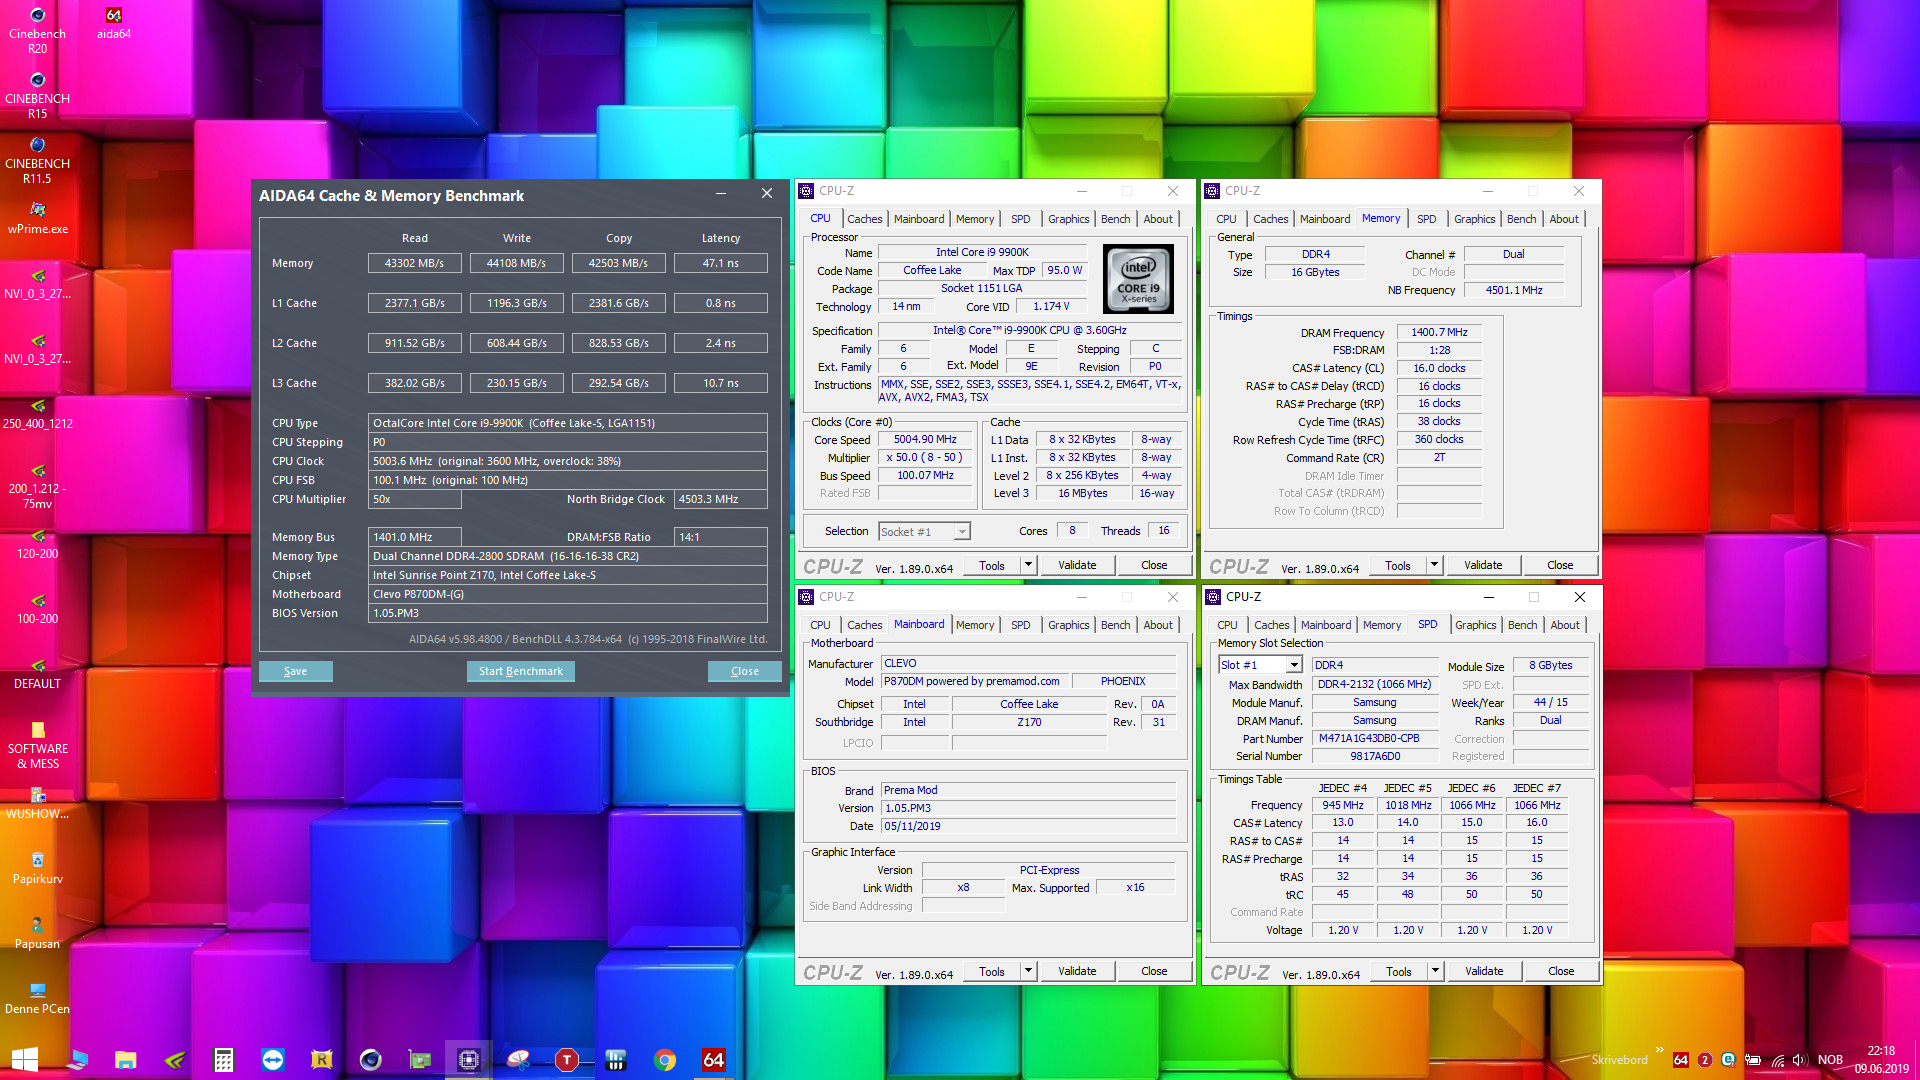Click the Google Chrome taskbar icon
The image size is (1920, 1080).
tap(665, 1060)
